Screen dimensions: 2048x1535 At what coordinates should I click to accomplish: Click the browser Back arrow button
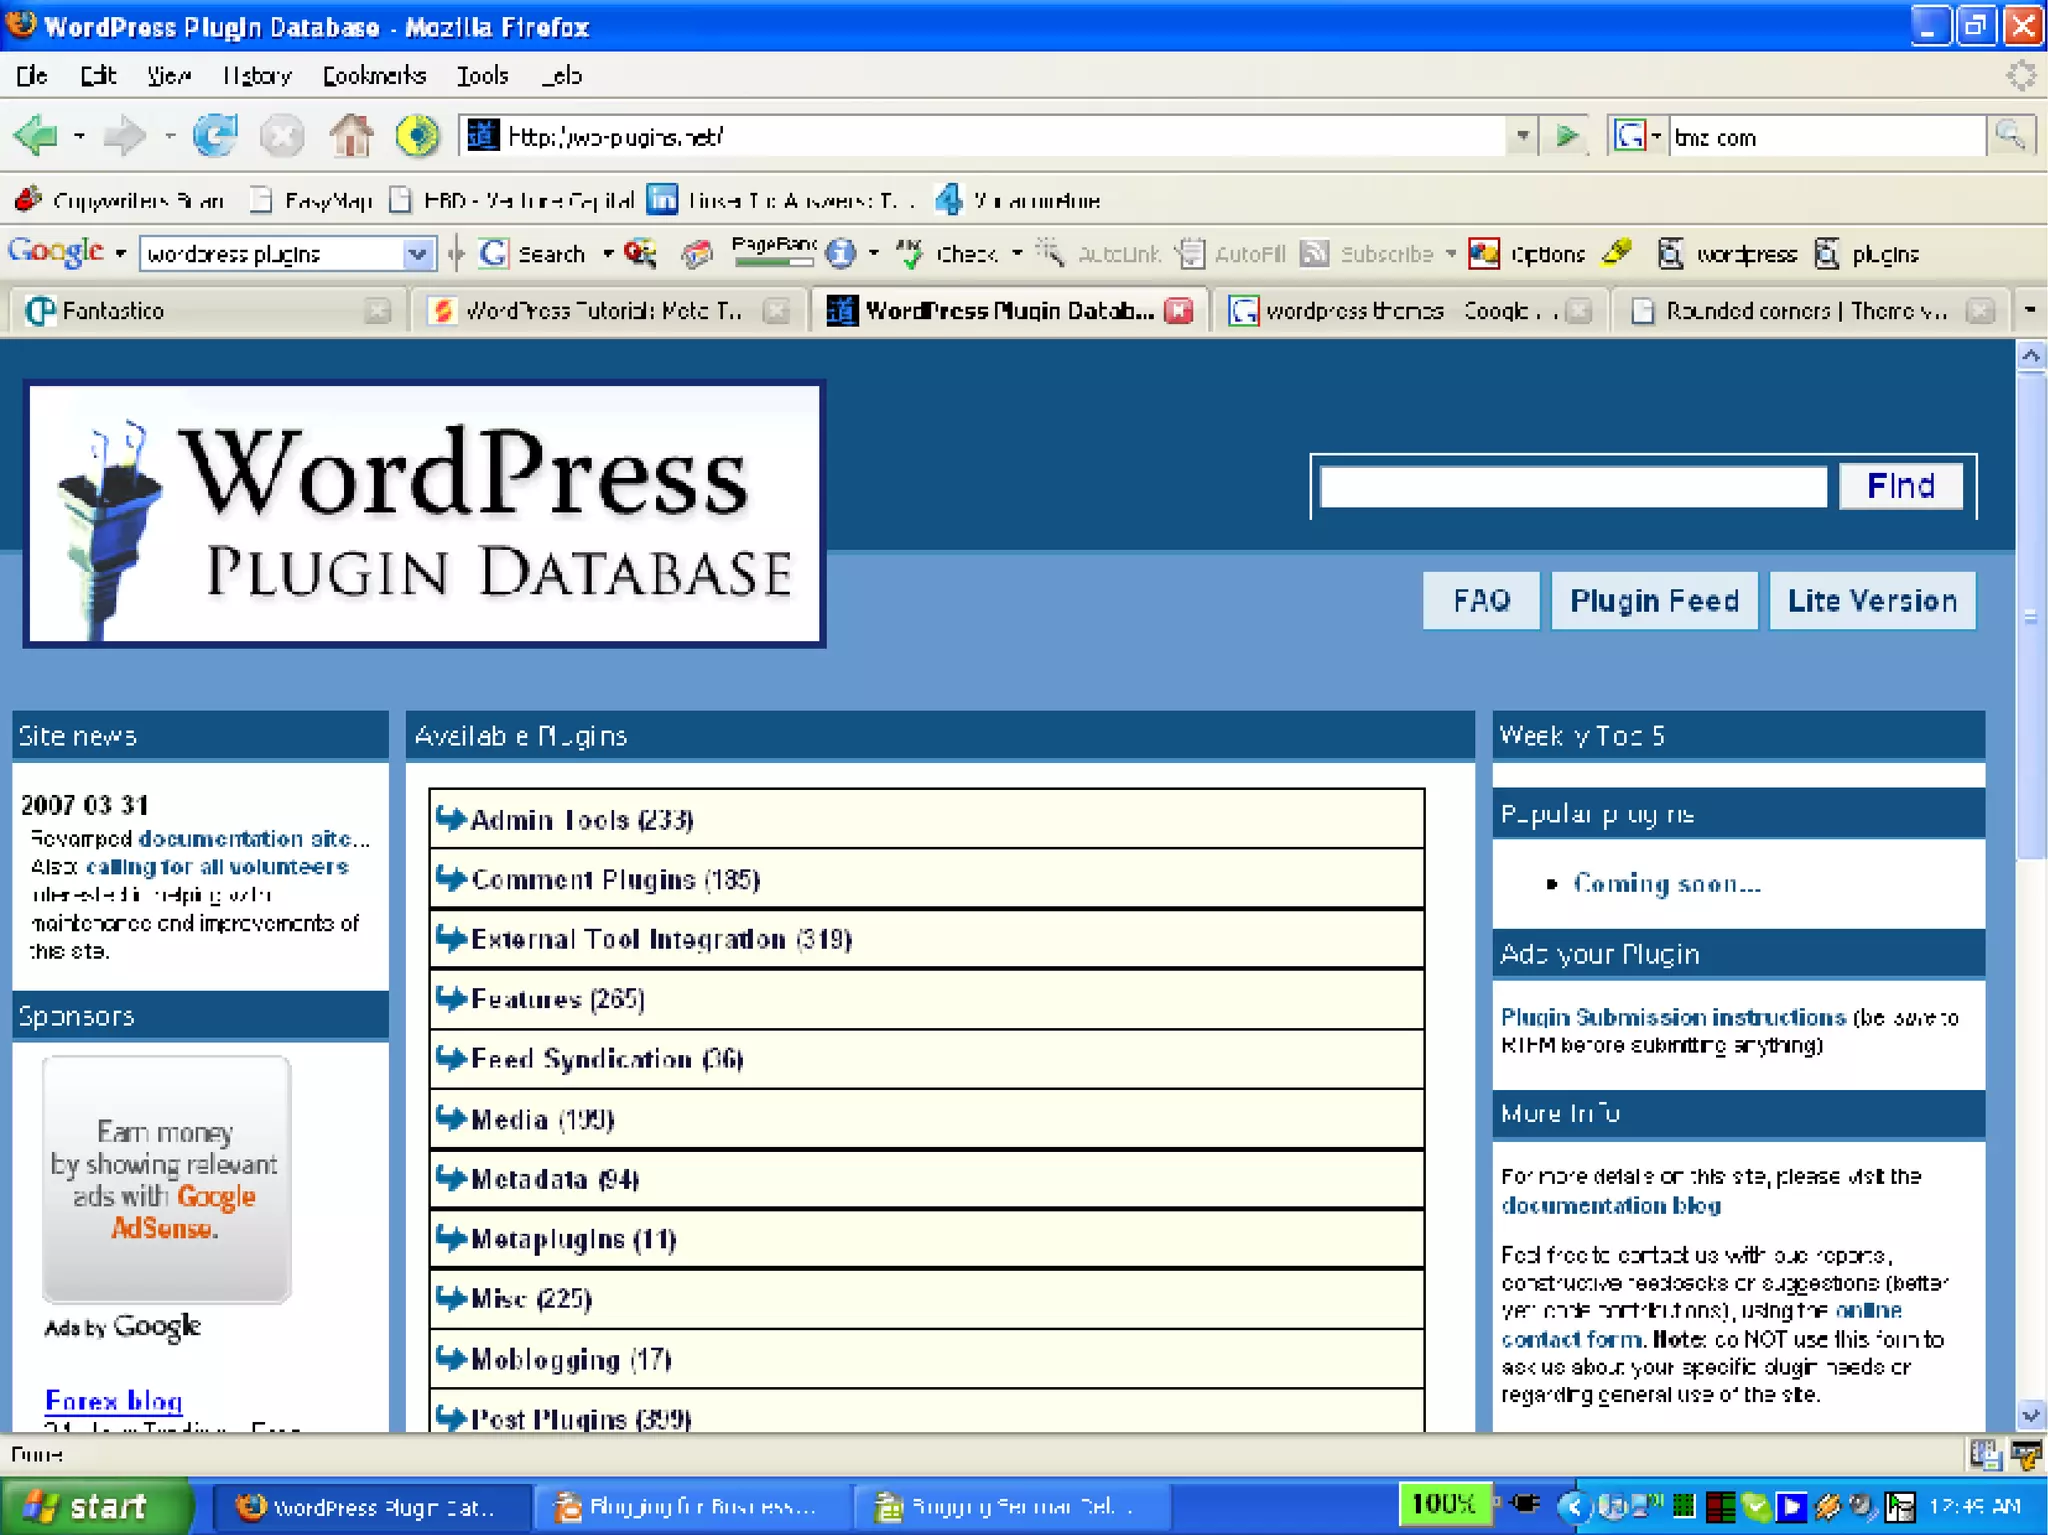(x=36, y=136)
